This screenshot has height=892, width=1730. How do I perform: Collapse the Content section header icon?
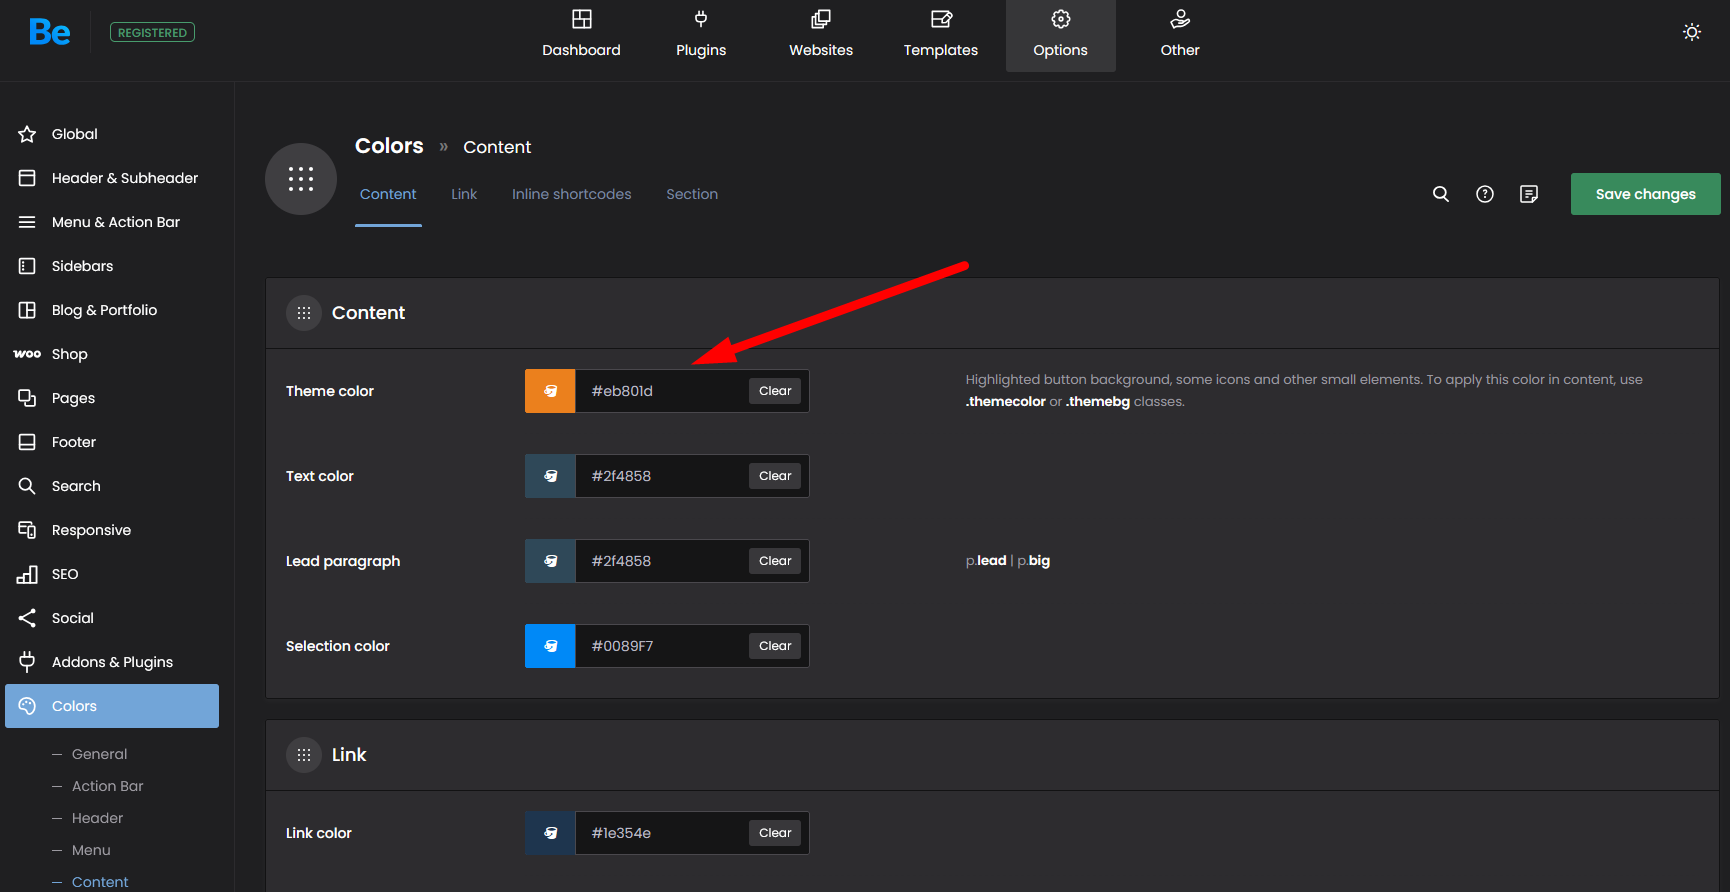click(304, 313)
